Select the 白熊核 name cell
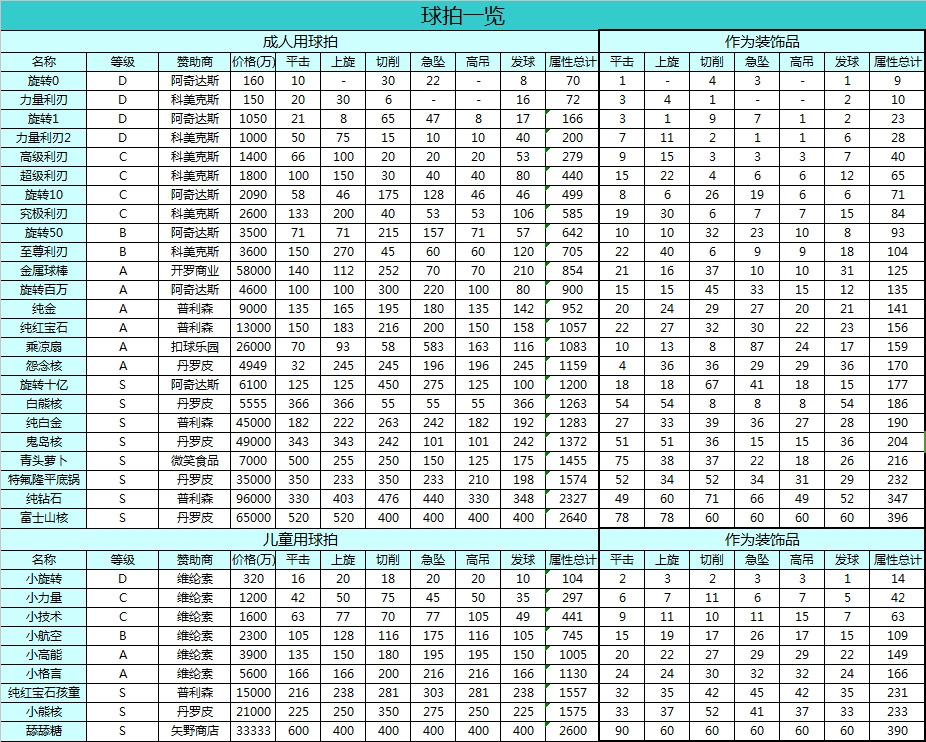 pyautogui.click(x=44, y=403)
